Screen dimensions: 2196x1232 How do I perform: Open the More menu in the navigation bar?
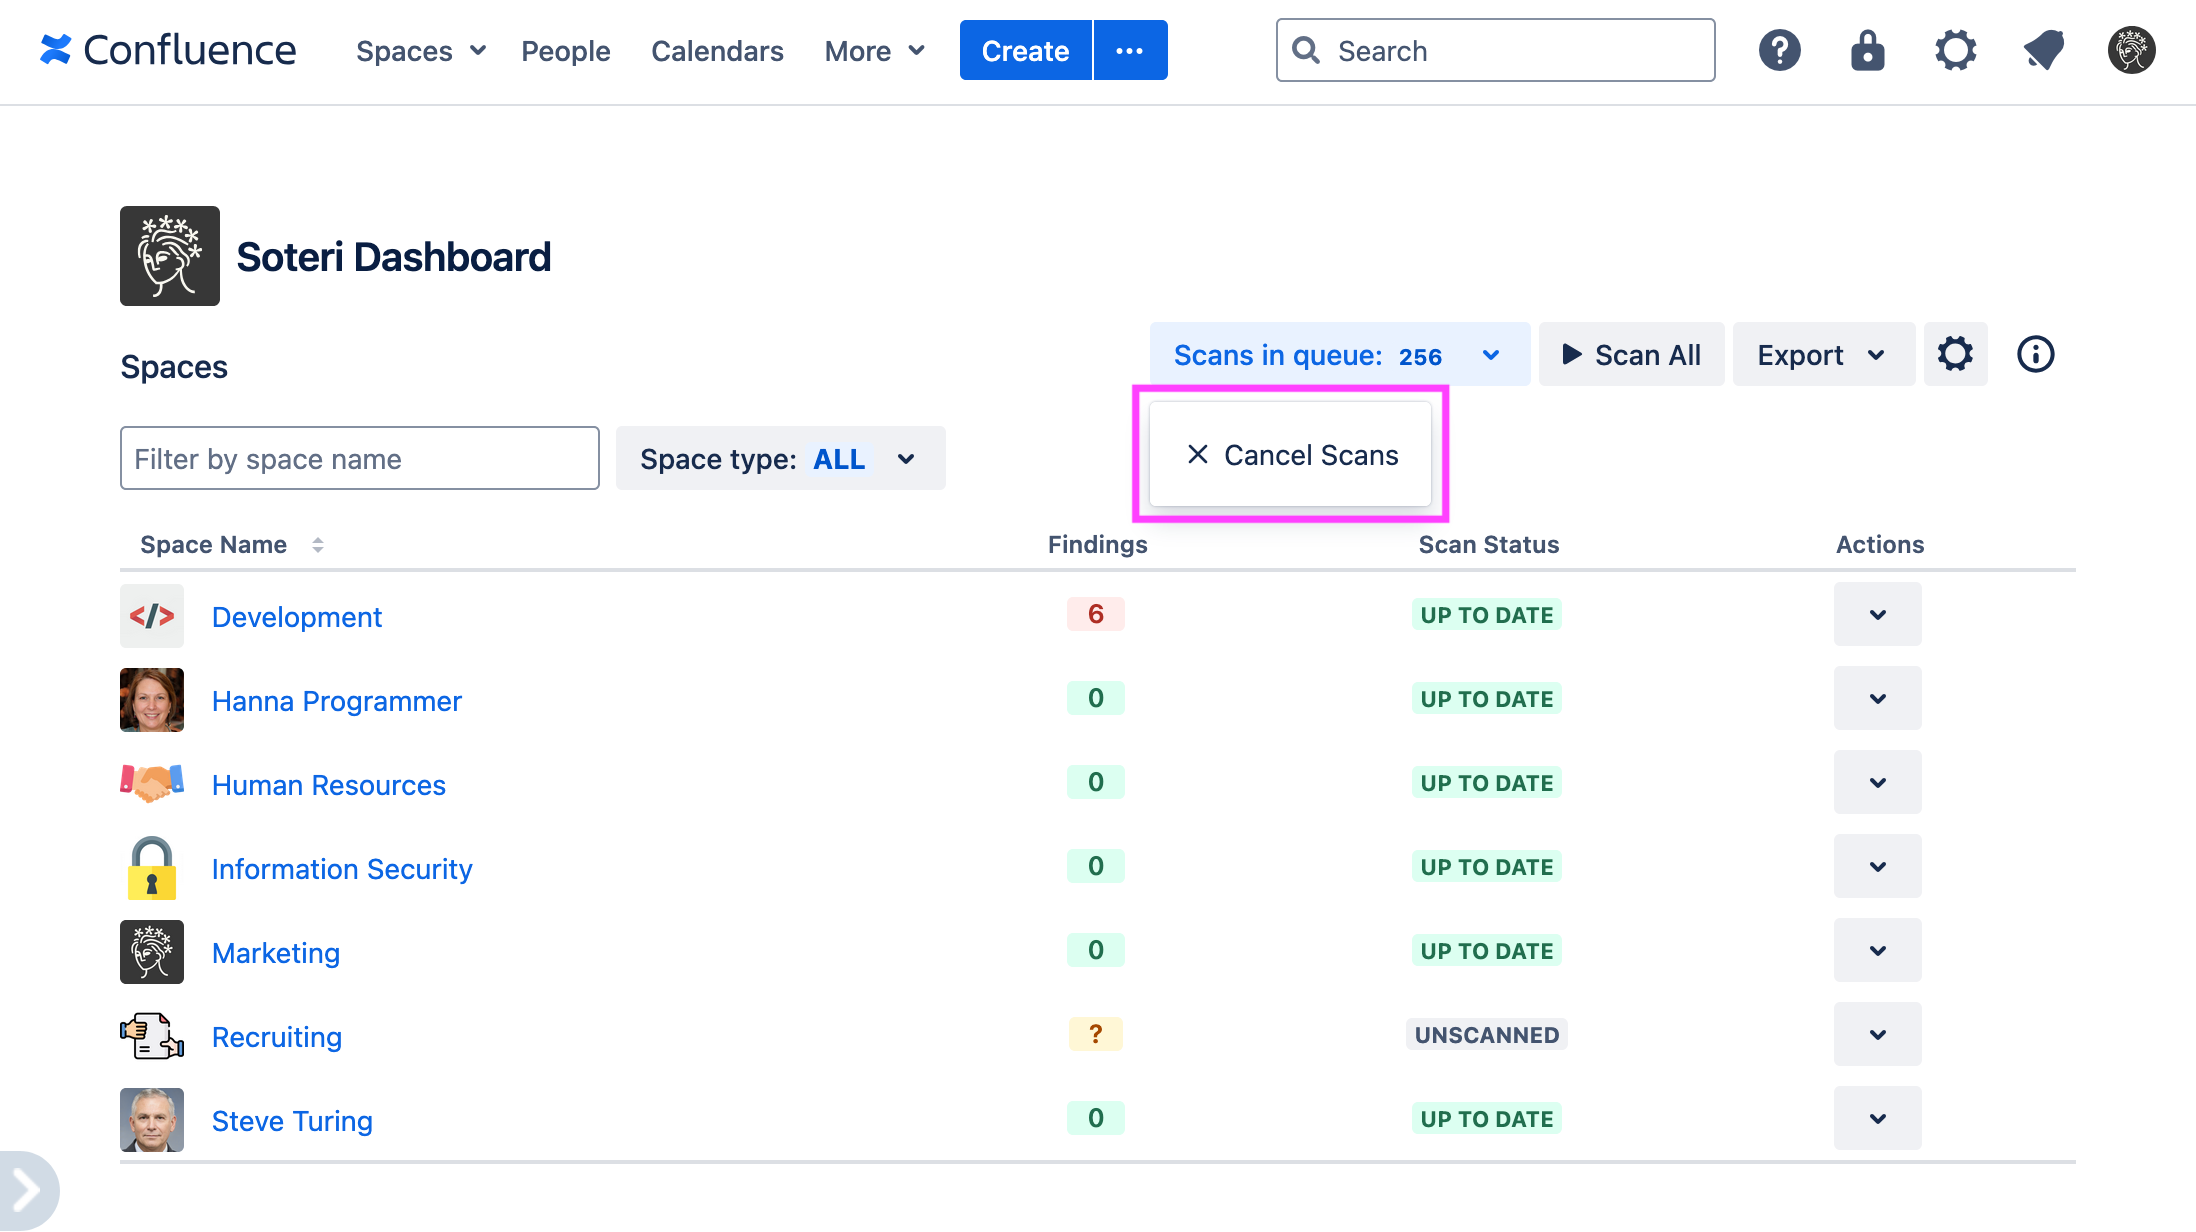coord(872,50)
